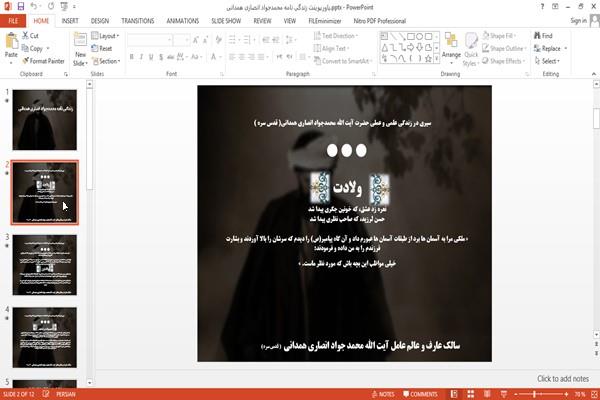Open Quick Styles gallery

471,49
